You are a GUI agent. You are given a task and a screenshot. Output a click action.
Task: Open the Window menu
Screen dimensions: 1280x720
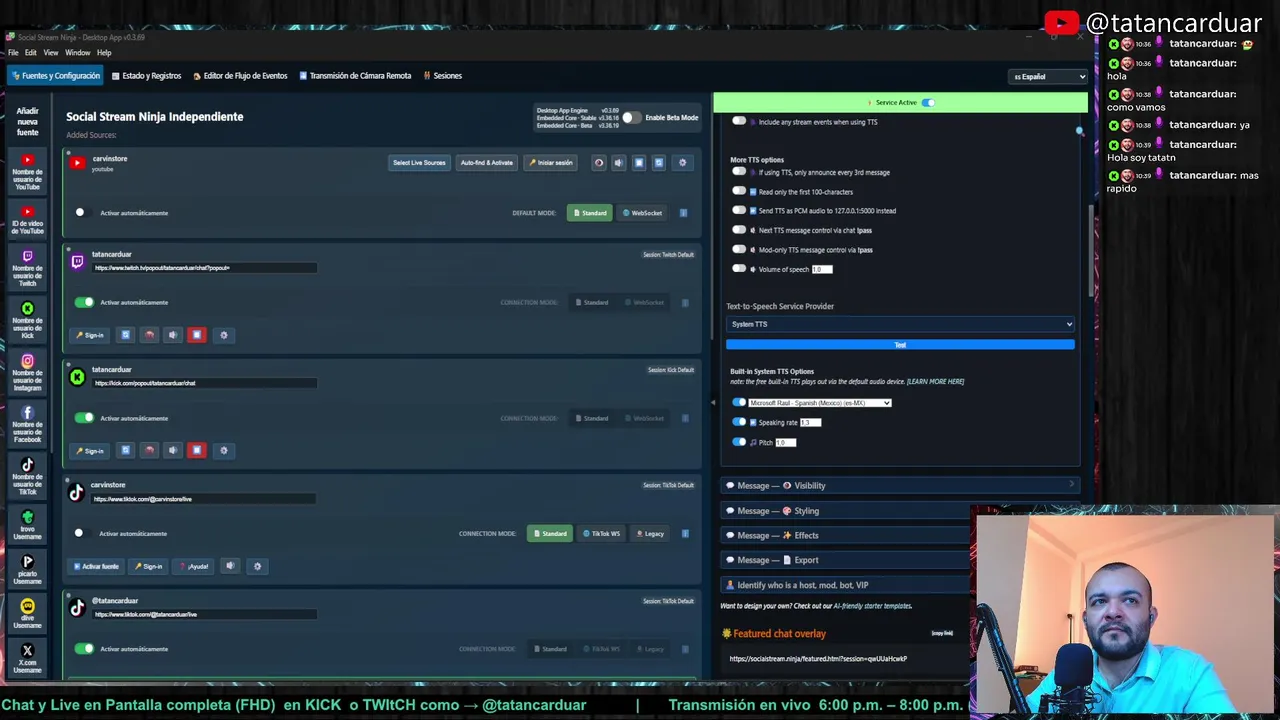(77, 52)
